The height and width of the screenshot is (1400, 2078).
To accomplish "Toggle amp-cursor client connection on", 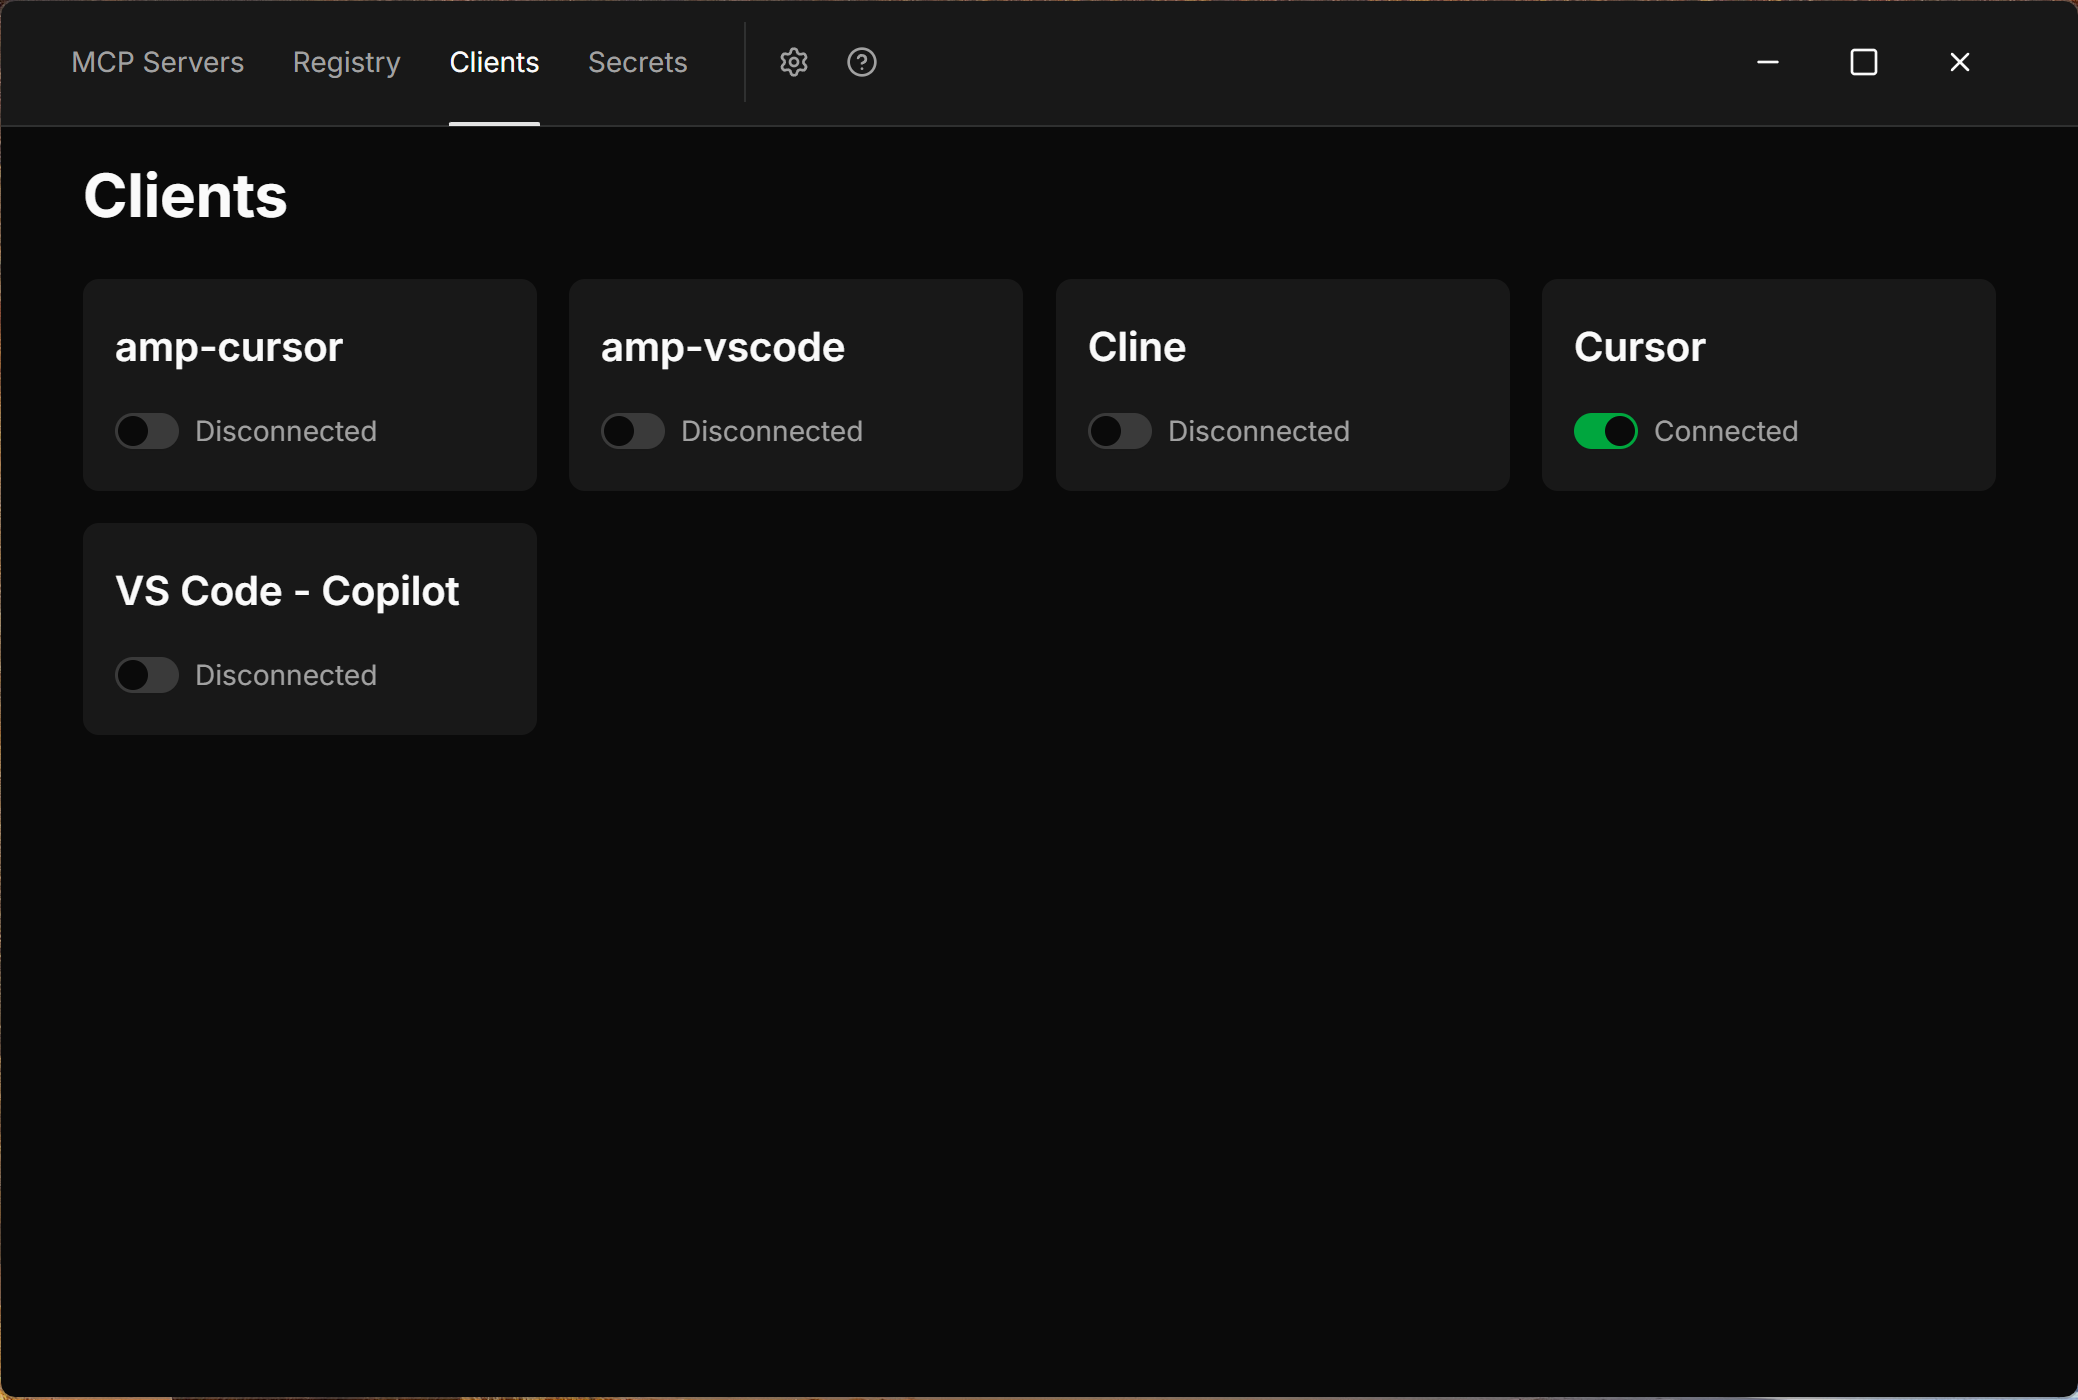I will (x=146, y=431).
